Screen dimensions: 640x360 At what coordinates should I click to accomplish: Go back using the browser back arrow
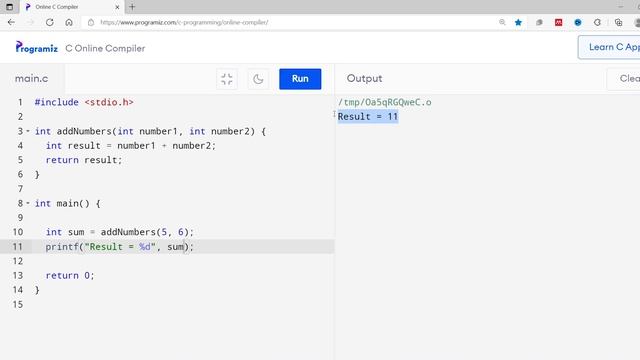pos(11,22)
